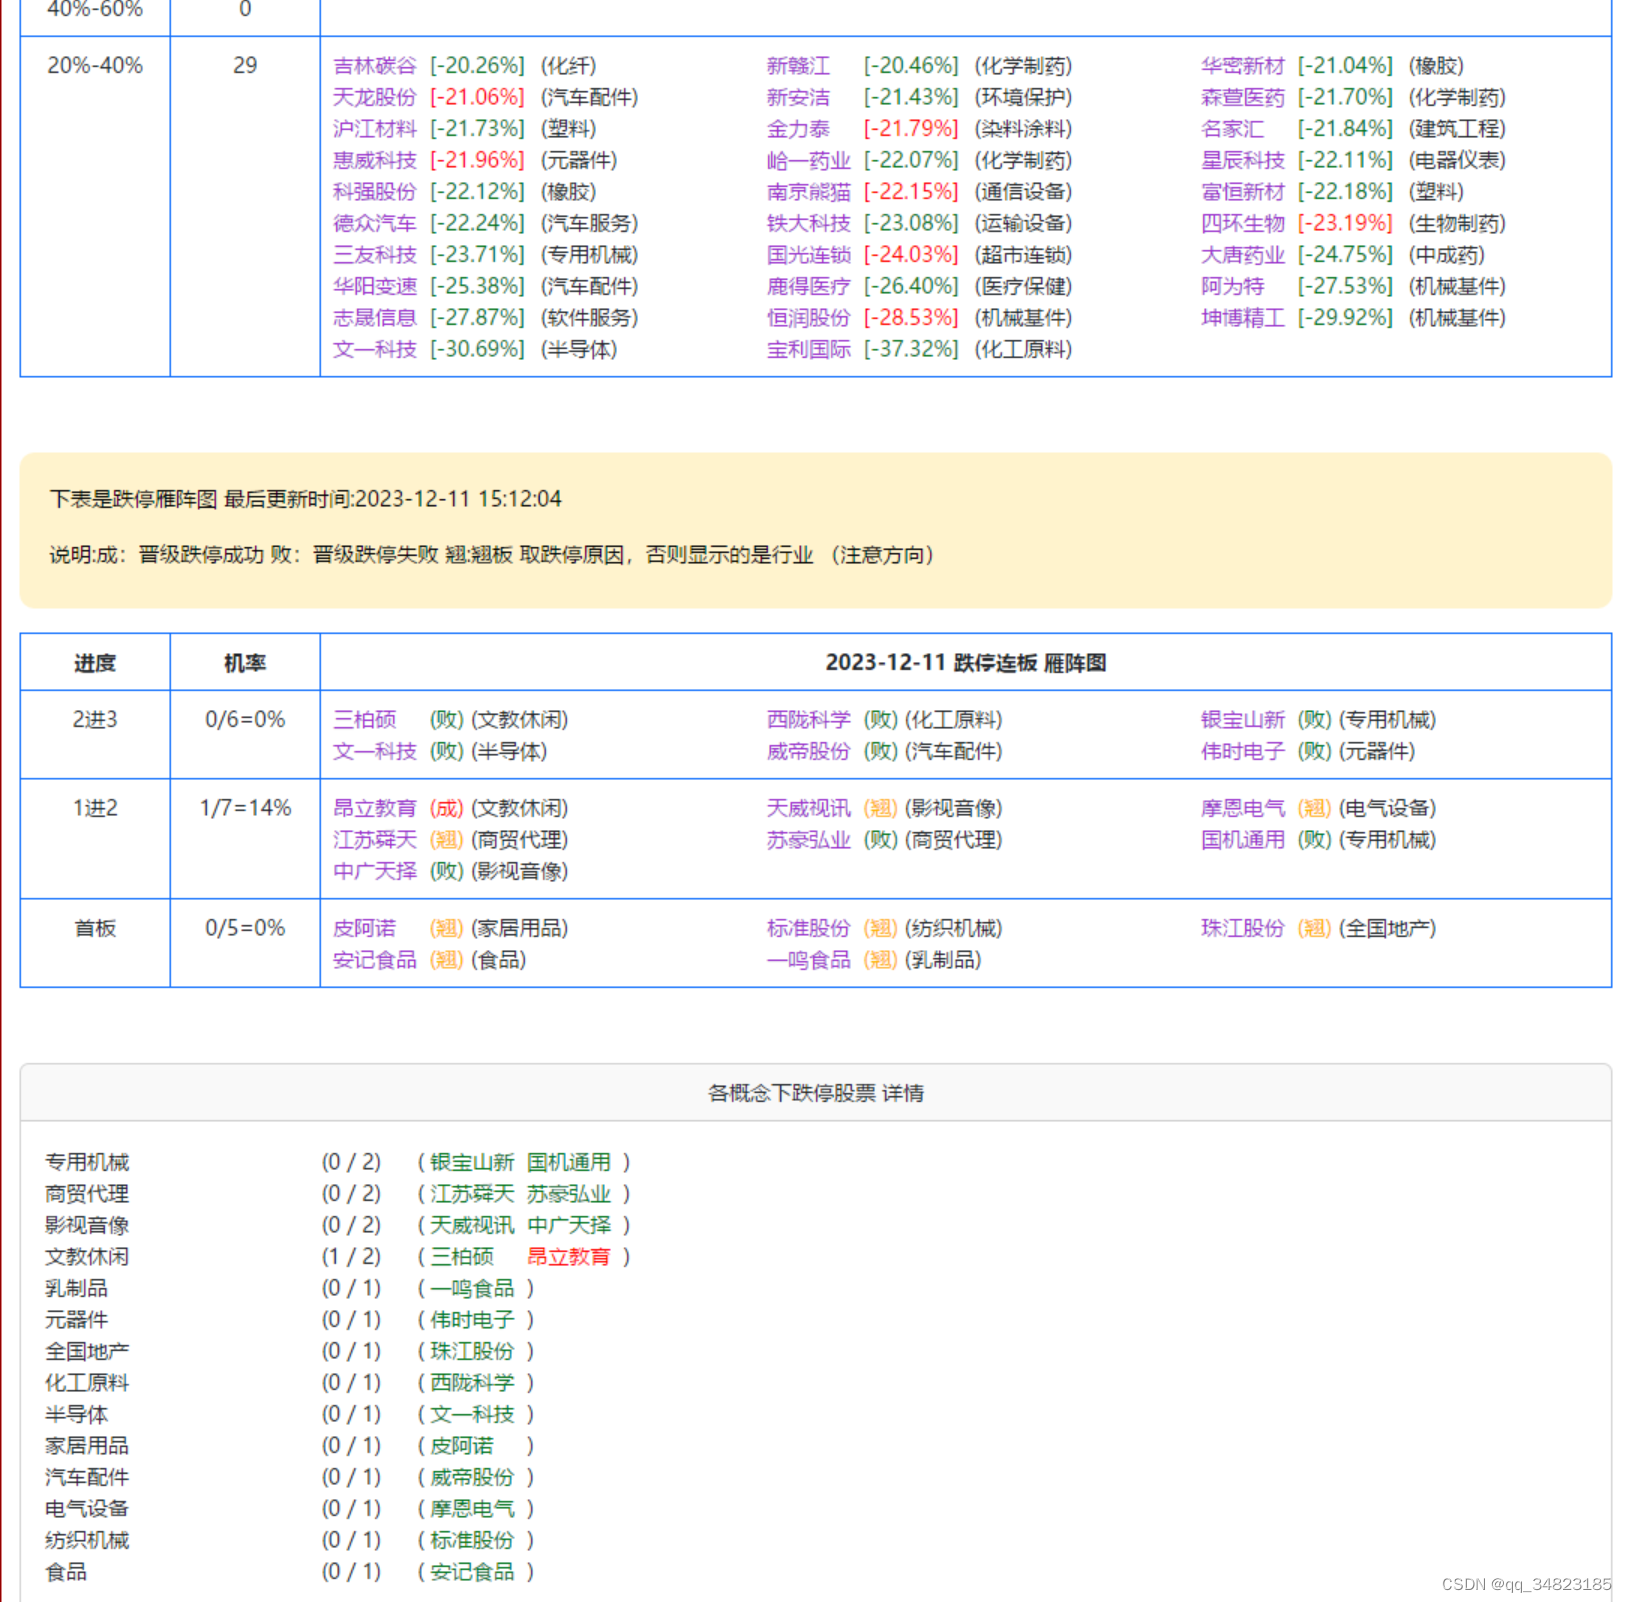Open the 阿为特 stock link

pos(1232,286)
